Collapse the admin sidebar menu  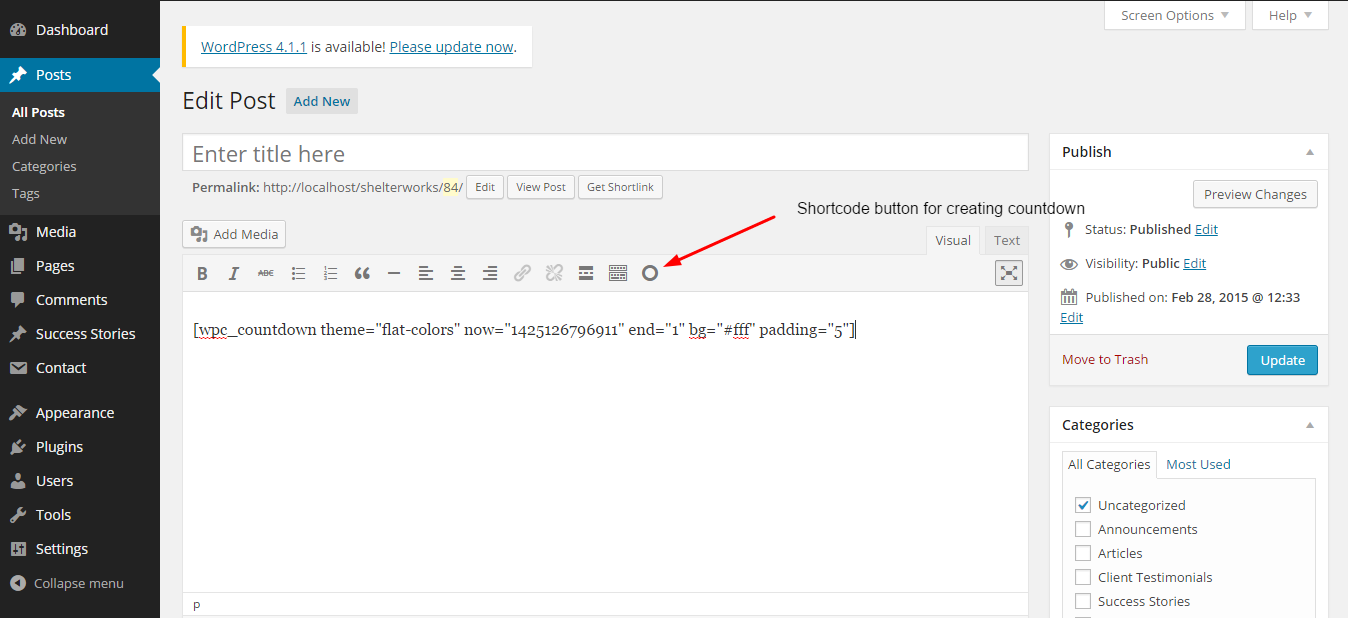tap(80, 583)
